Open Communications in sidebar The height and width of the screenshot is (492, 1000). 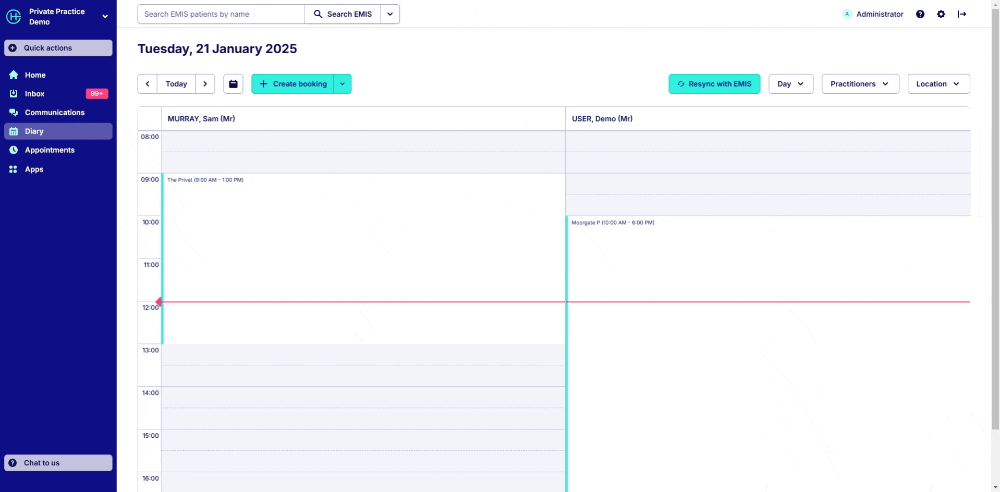[54, 112]
